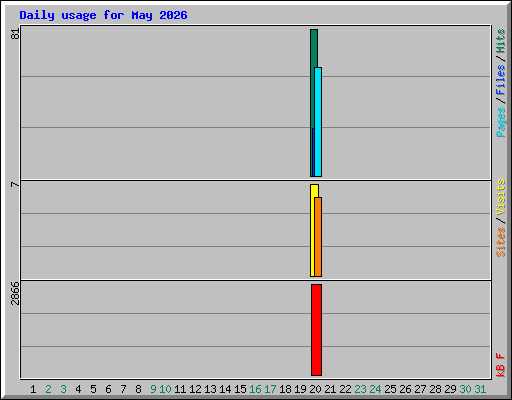Click day label 22 on x-axis
The width and height of the screenshot is (512, 400).
click(345, 389)
